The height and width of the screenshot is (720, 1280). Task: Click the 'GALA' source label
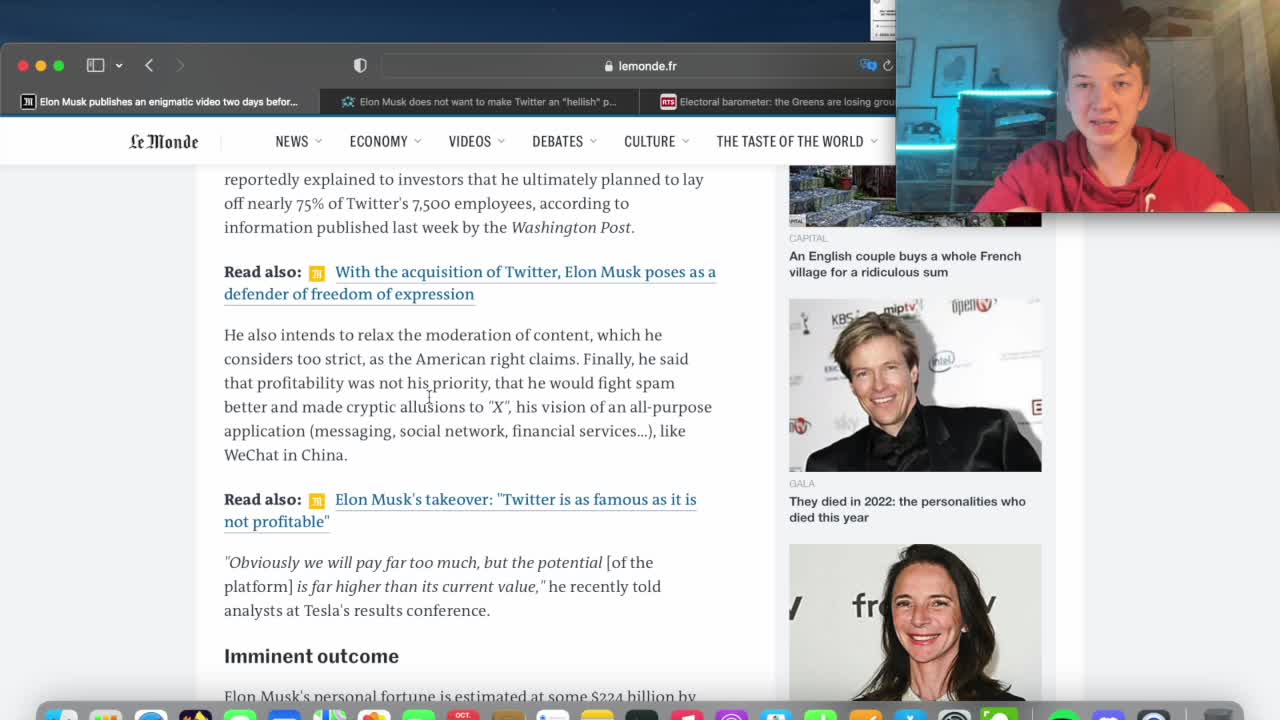[x=802, y=483]
